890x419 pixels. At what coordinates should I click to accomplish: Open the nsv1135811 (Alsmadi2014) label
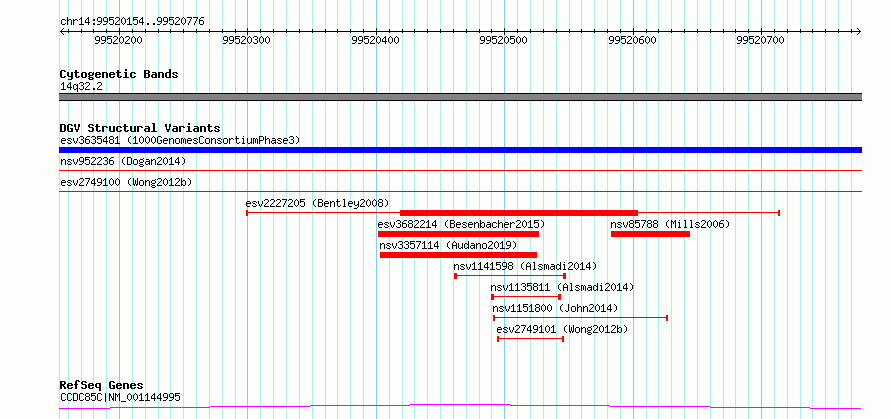562,287
